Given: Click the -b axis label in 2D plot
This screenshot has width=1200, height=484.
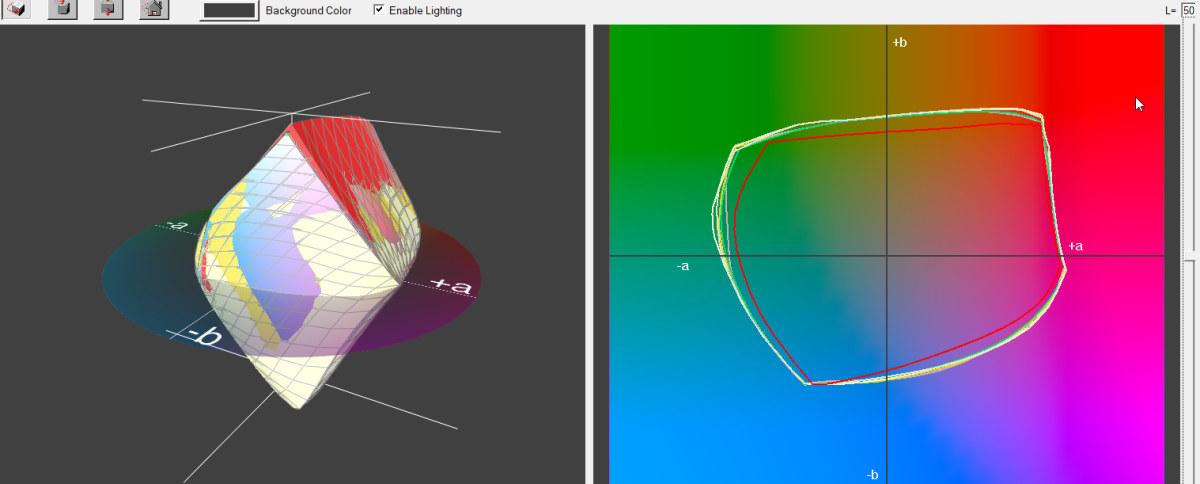Looking at the screenshot, I should 873,474.
